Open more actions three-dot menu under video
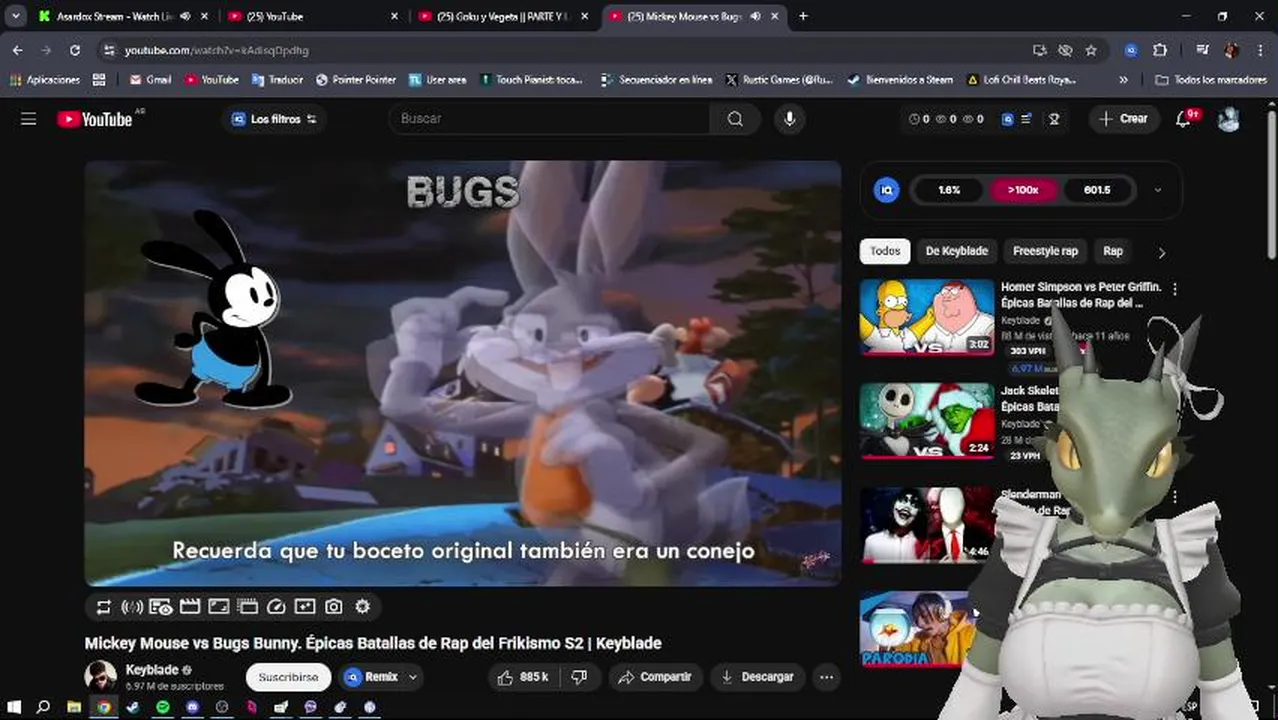The image size is (1278, 720). point(826,677)
